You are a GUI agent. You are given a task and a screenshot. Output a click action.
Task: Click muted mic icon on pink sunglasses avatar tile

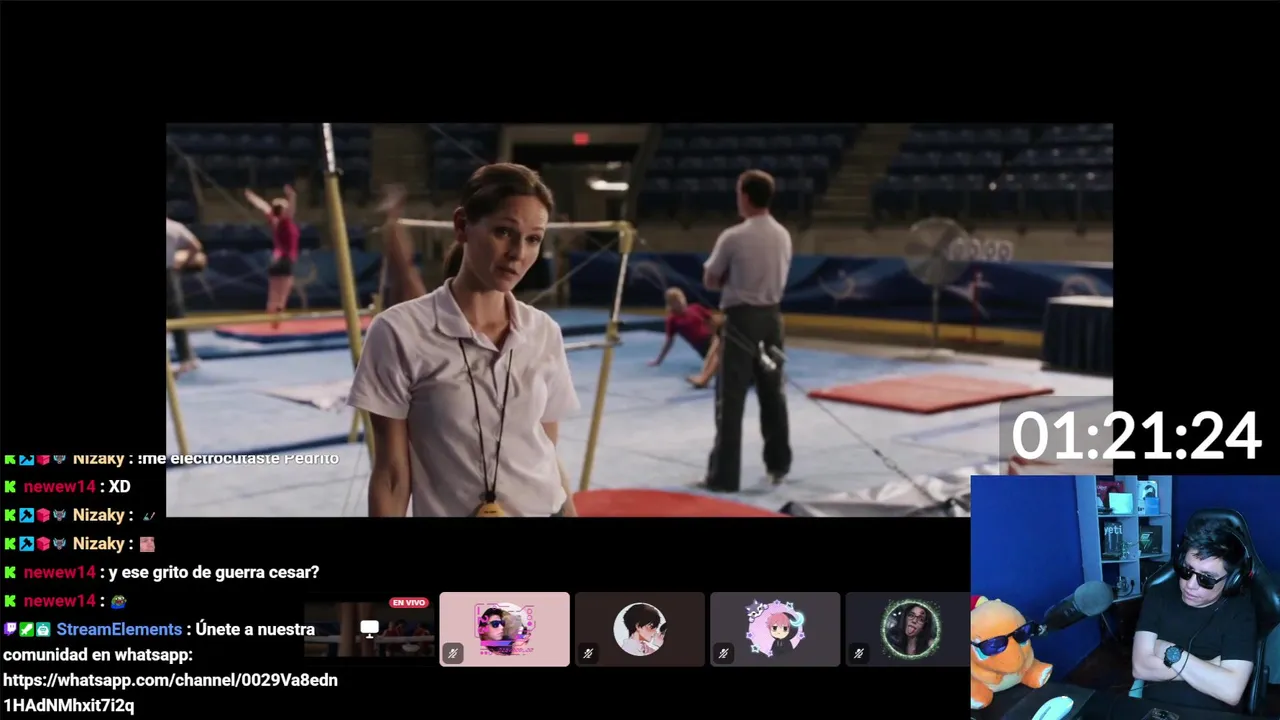453,653
